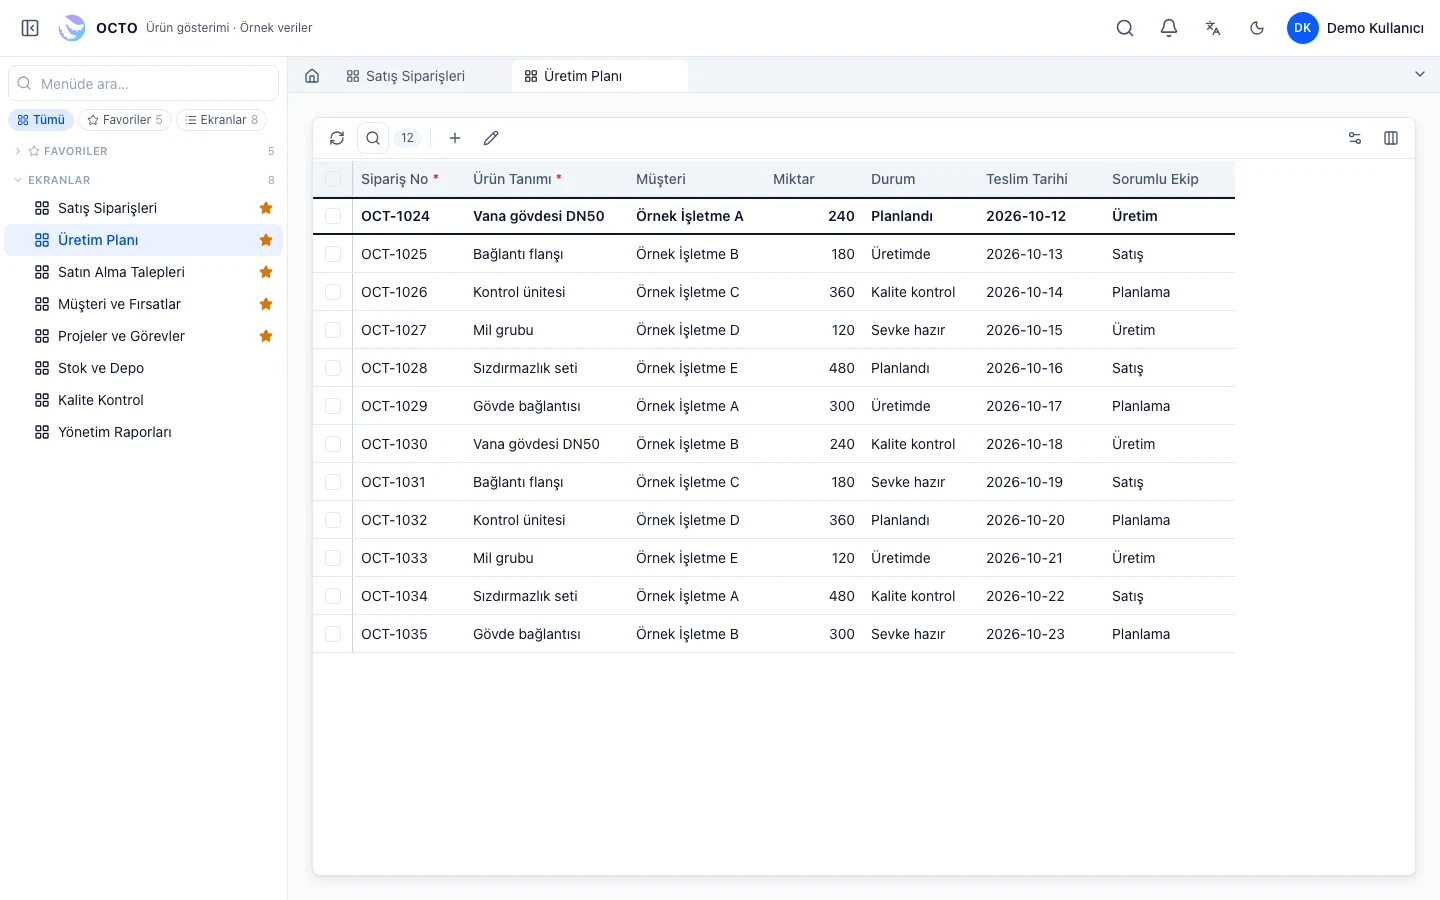The height and width of the screenshot is (900, 1440).
Task: Expand the FAVORİLER section
Action: point(144,151)
